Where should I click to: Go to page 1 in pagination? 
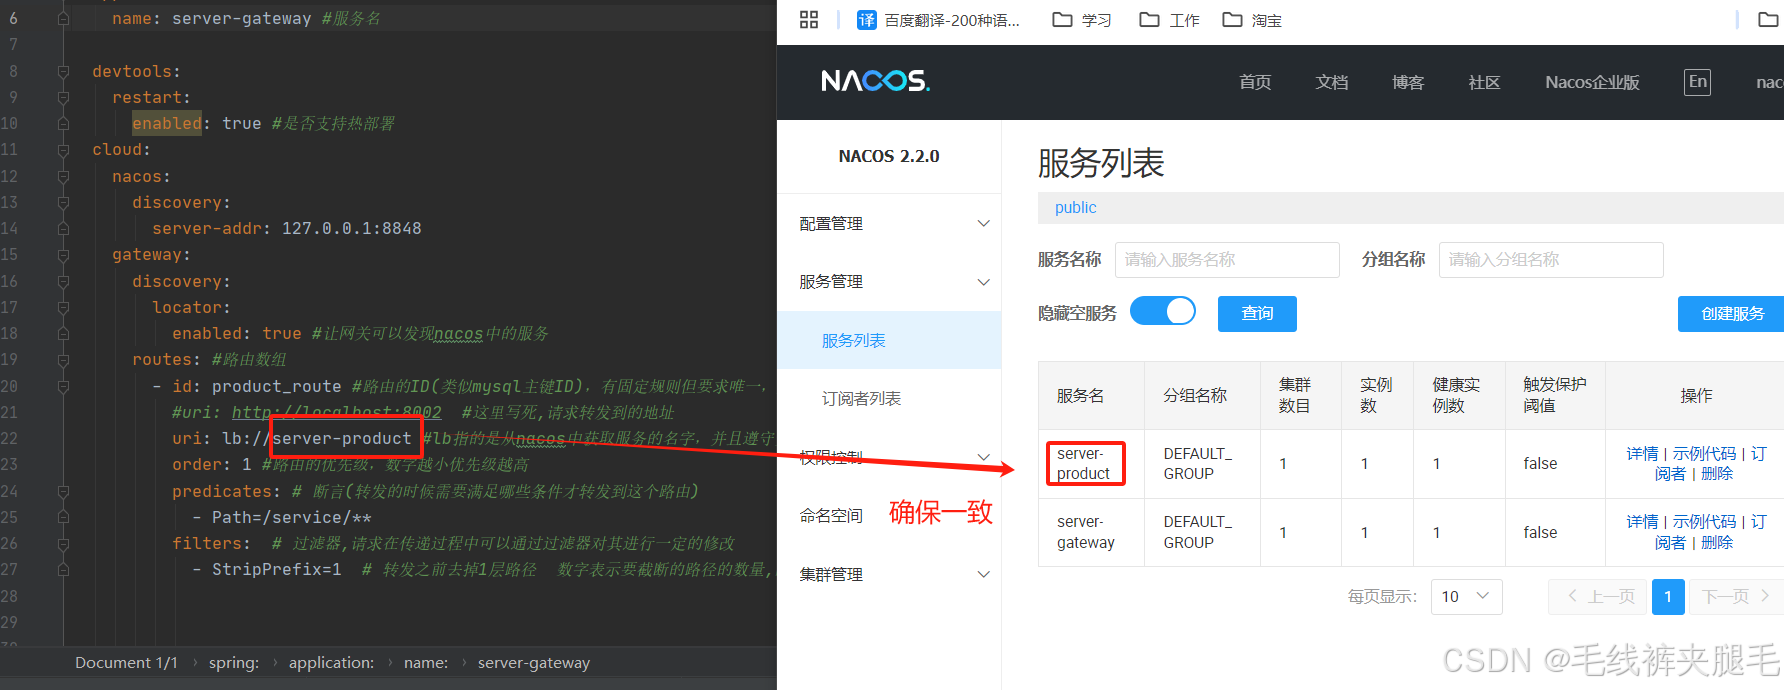point(1667,596)
